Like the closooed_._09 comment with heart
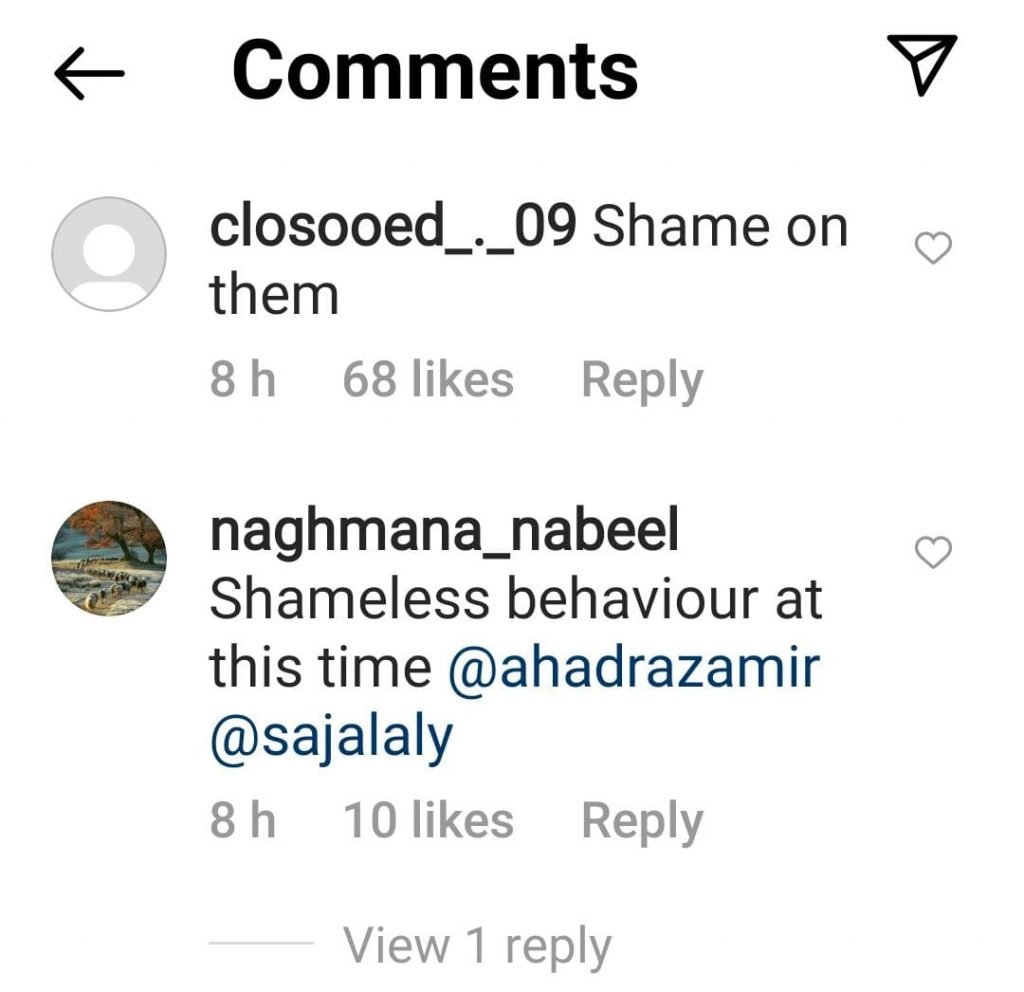 [x=933, y=248]
